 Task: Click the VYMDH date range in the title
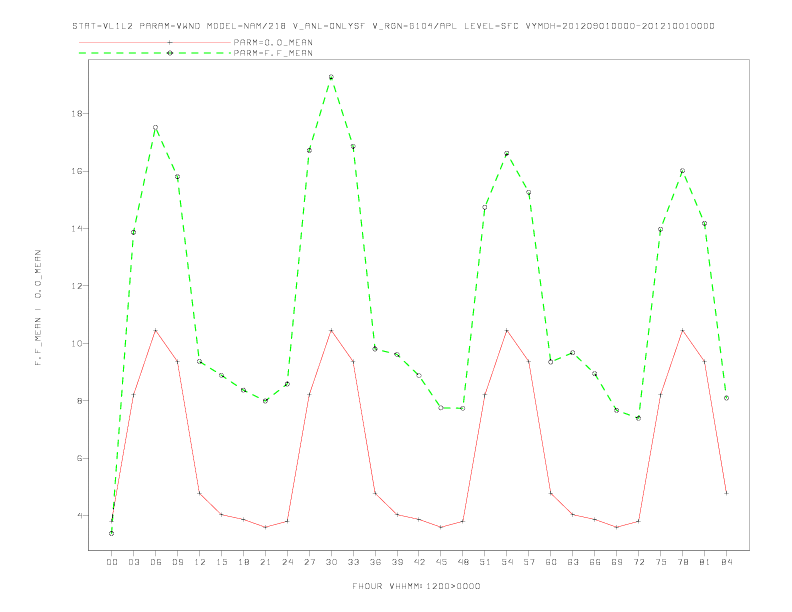(x=620, y=26)
